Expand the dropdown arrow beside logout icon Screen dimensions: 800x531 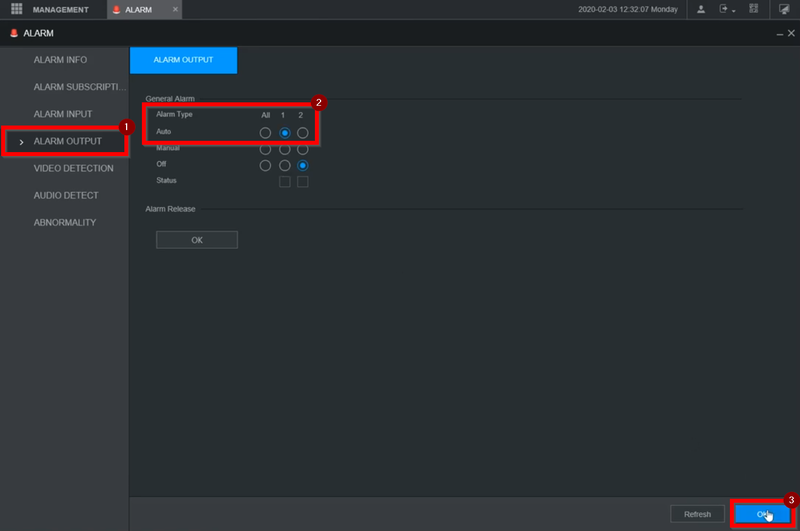click(734, 11)
